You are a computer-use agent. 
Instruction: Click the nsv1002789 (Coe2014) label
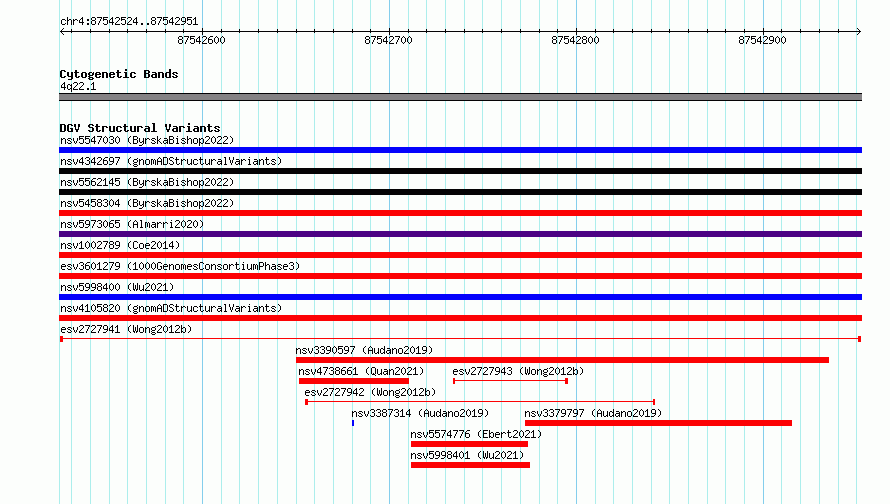coord(120,245)
